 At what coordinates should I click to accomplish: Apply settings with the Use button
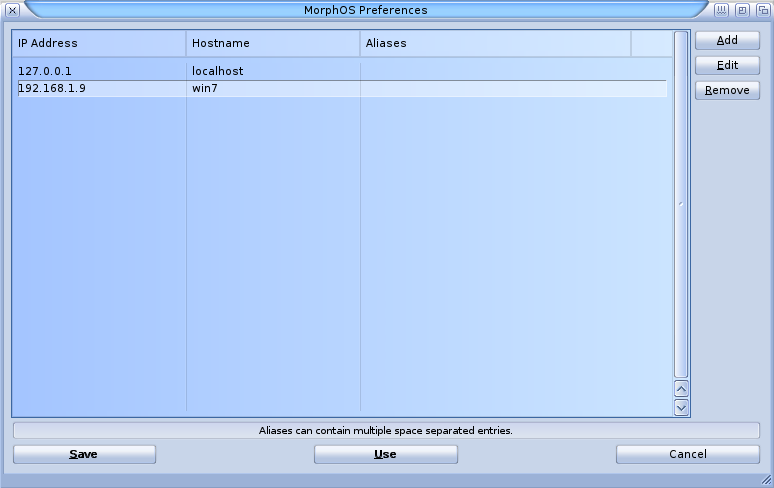click(x=386, y=454)
